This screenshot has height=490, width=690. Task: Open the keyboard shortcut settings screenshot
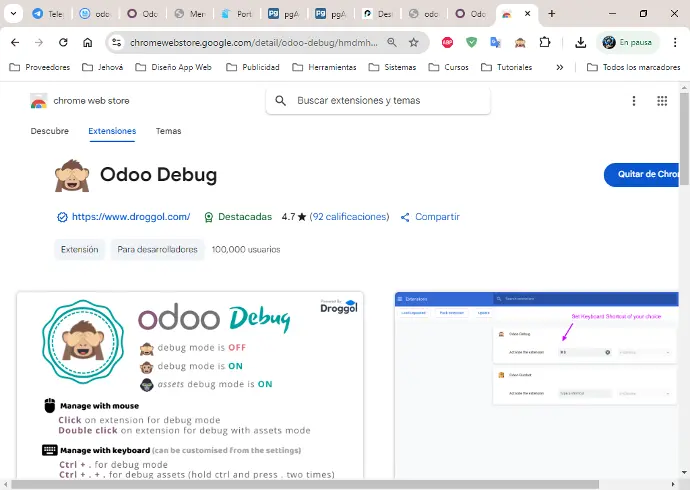[x=536, y=385]
